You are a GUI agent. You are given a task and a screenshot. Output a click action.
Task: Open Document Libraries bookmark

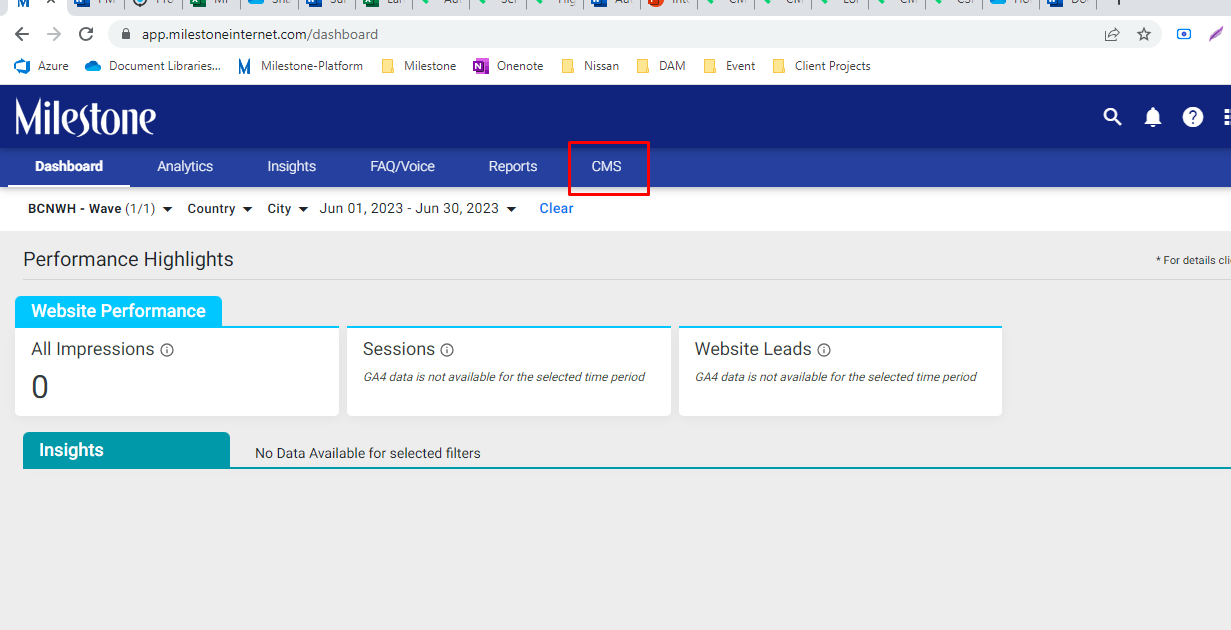[x=153, y=66]
